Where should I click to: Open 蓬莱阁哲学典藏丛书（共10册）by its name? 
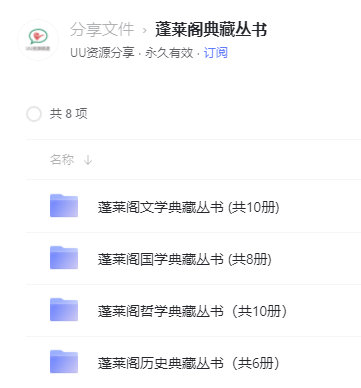pos(192,311)
